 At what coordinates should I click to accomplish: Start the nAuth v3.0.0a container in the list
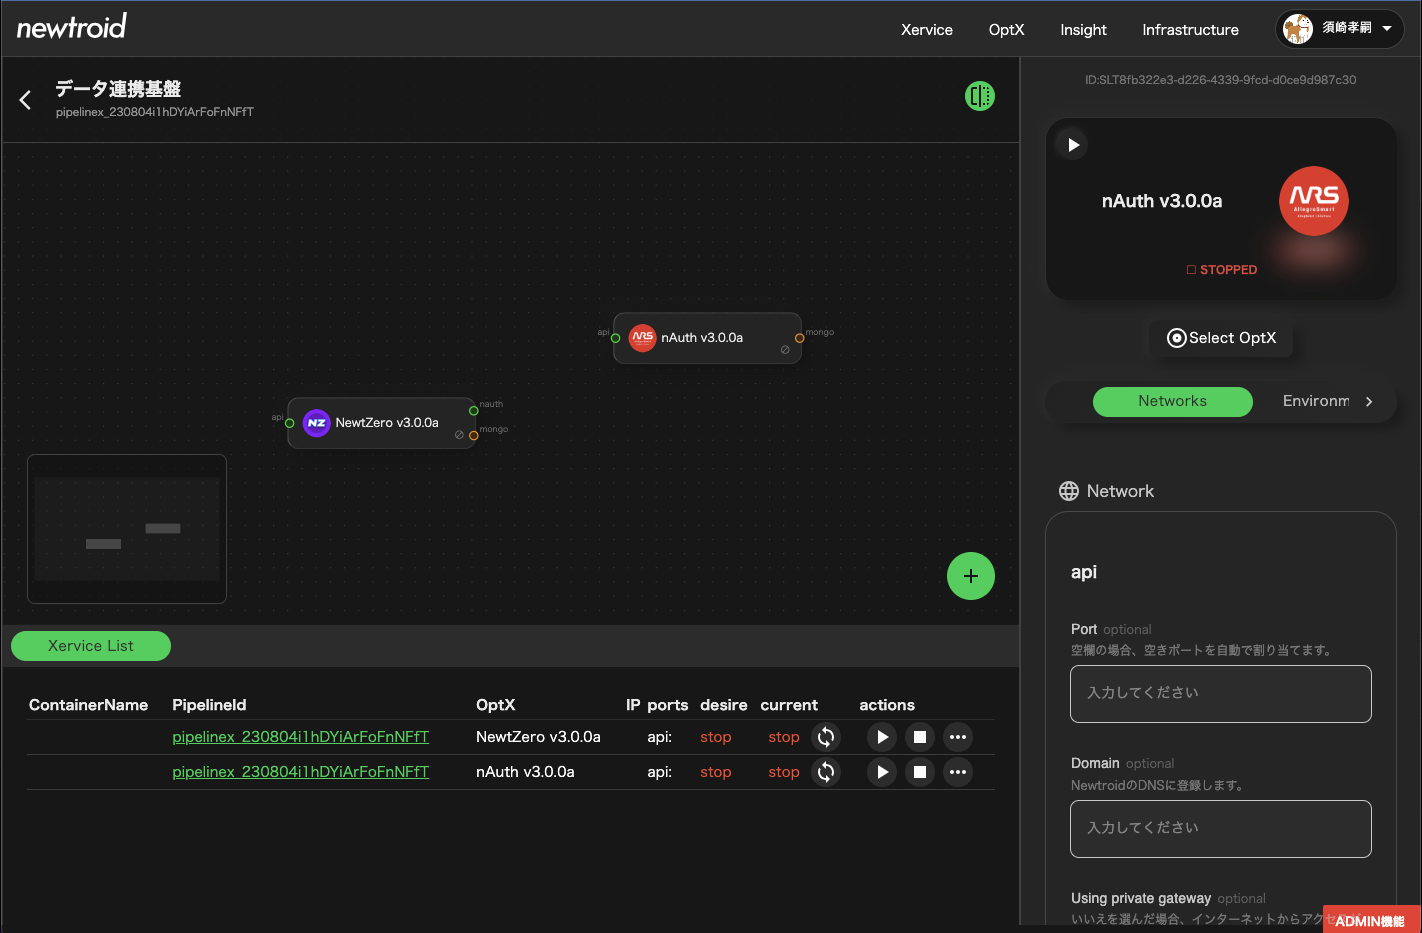[882, 772]
